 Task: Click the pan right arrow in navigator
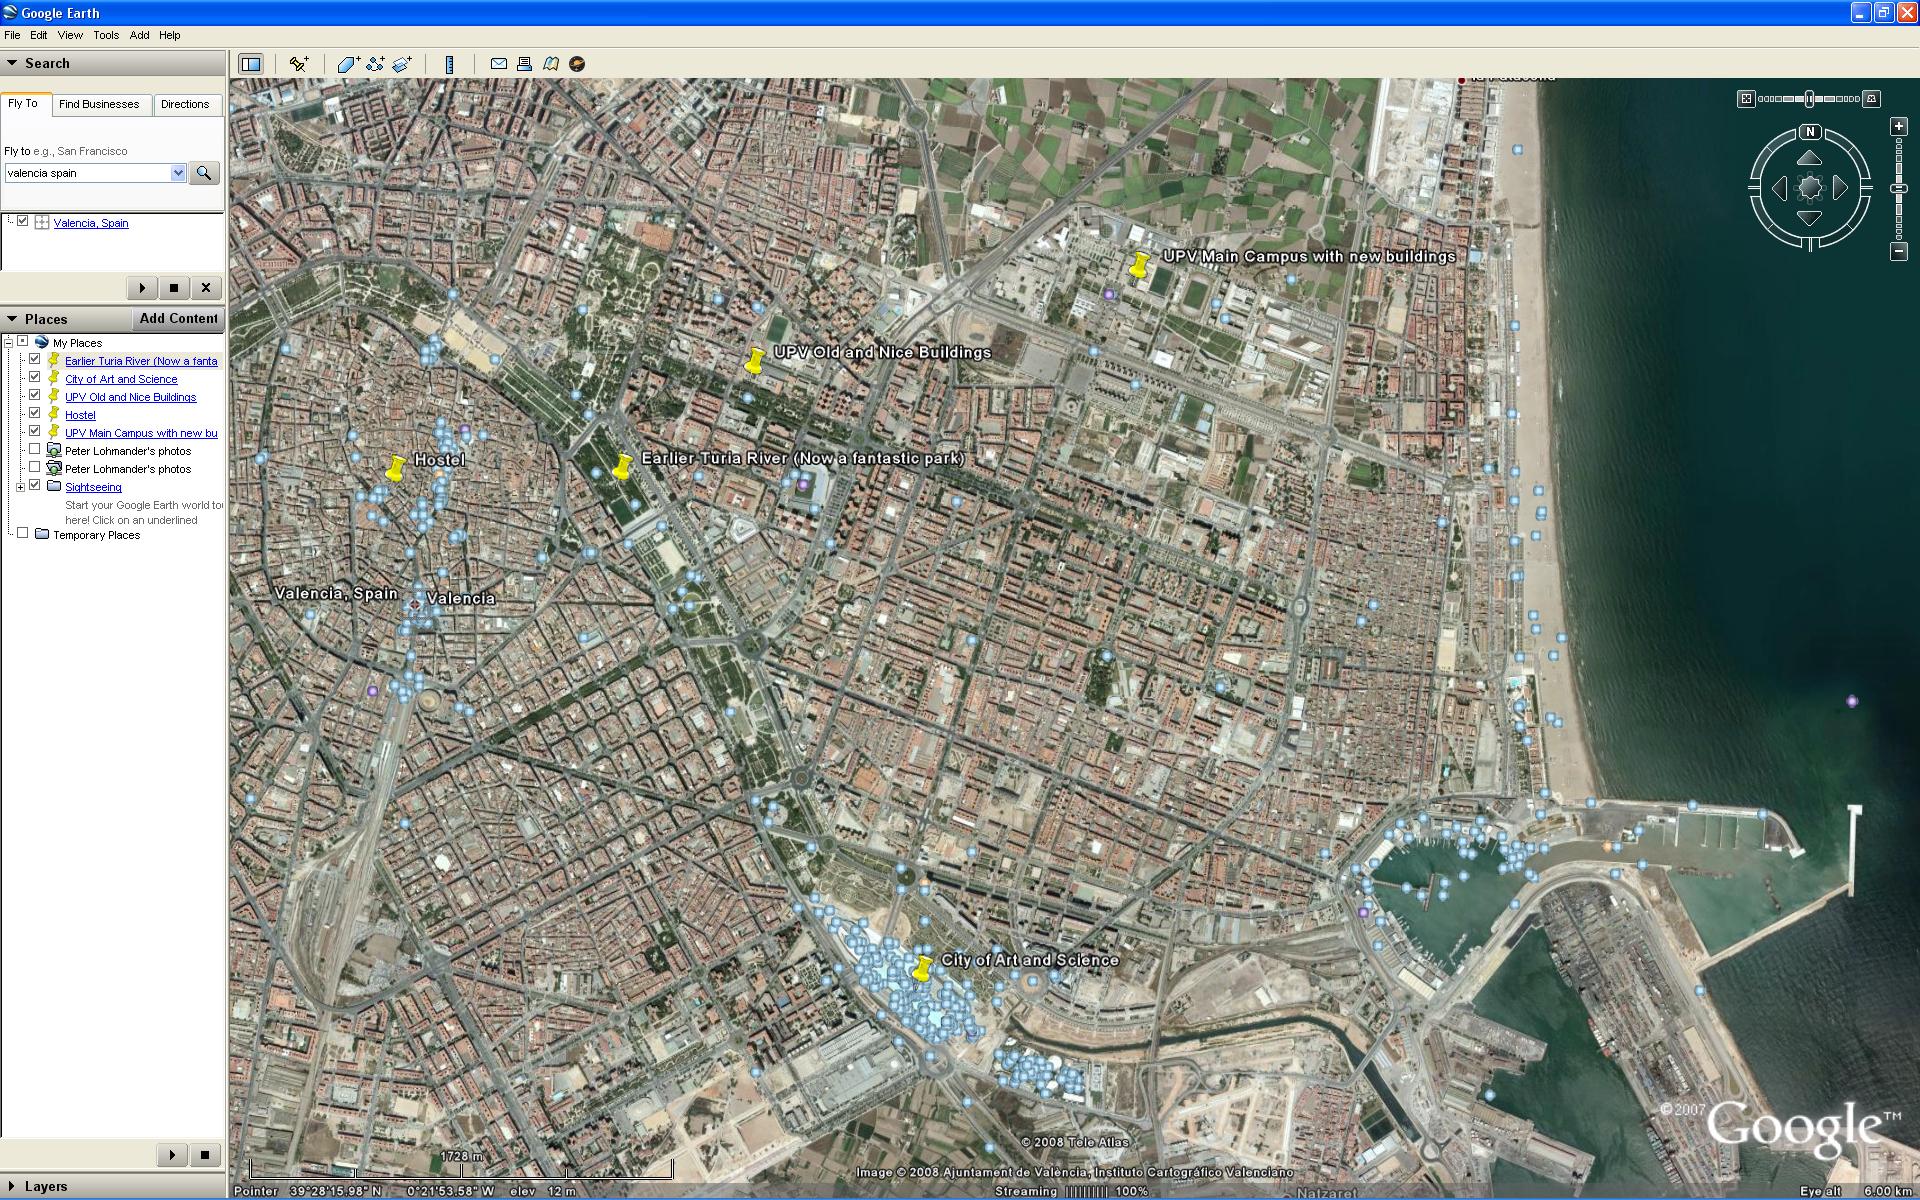[x=1840, y=188]
